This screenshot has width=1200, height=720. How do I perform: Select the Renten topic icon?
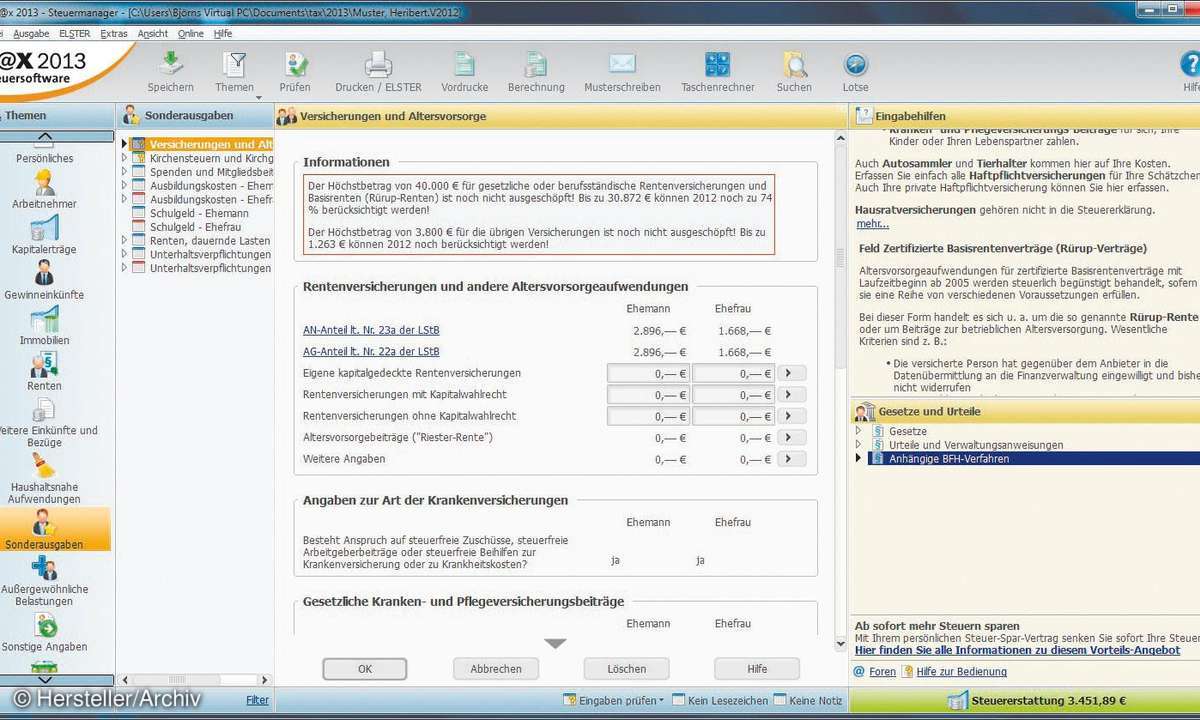45,364
